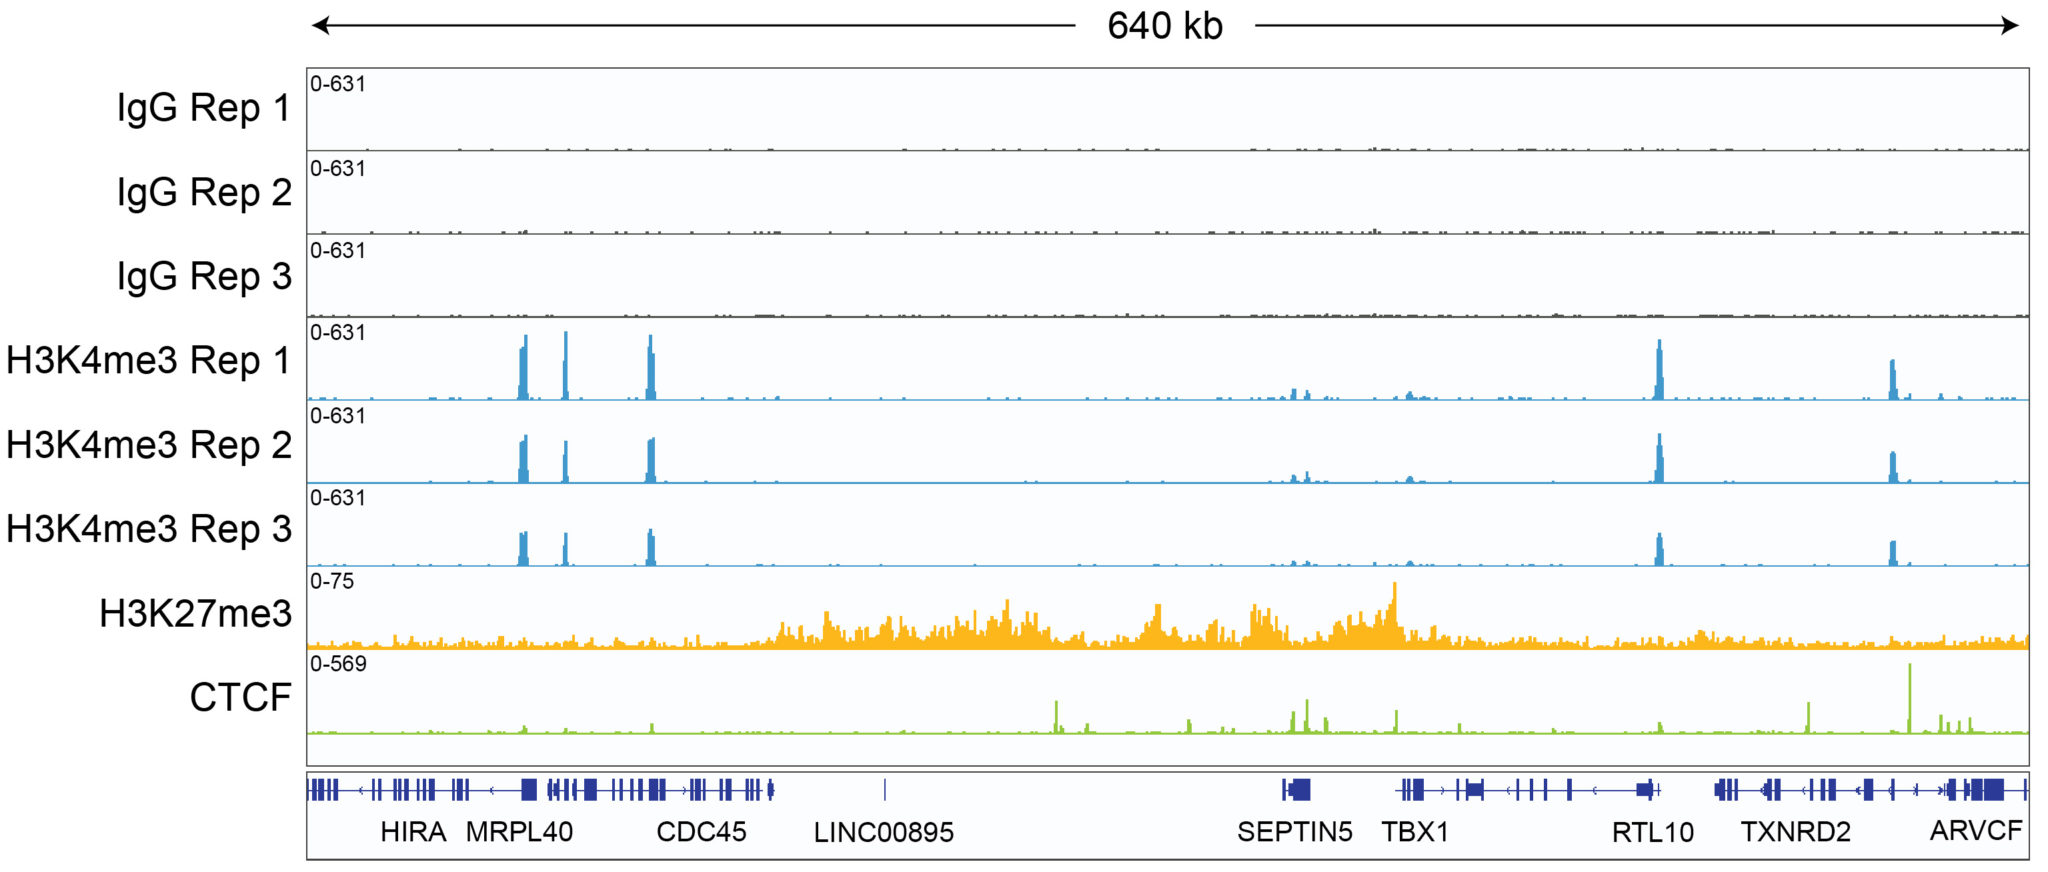
Task: Click the SEPTIN5 gene name
Action: point(1294,832)
